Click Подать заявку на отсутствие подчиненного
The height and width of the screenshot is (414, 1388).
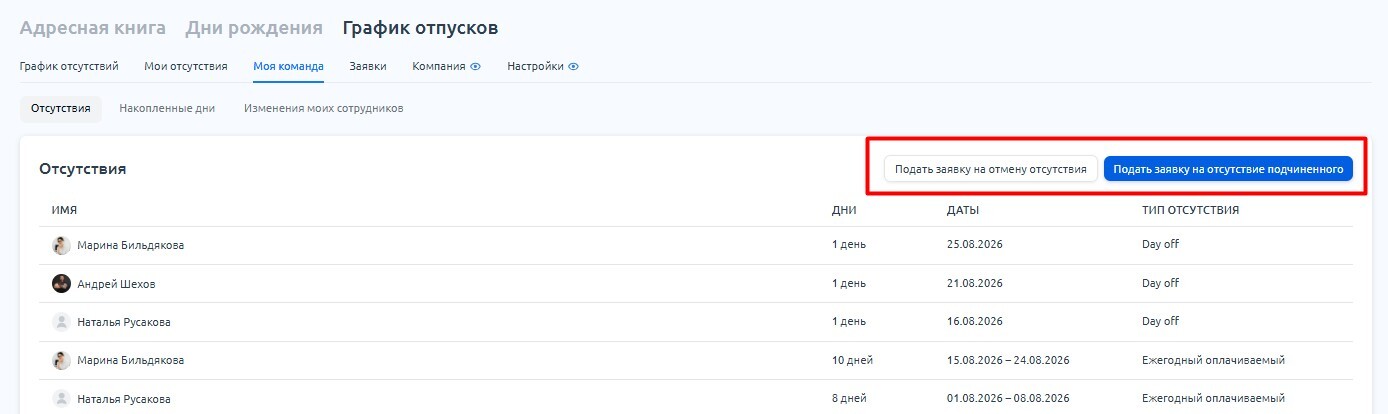(1228, 169)
